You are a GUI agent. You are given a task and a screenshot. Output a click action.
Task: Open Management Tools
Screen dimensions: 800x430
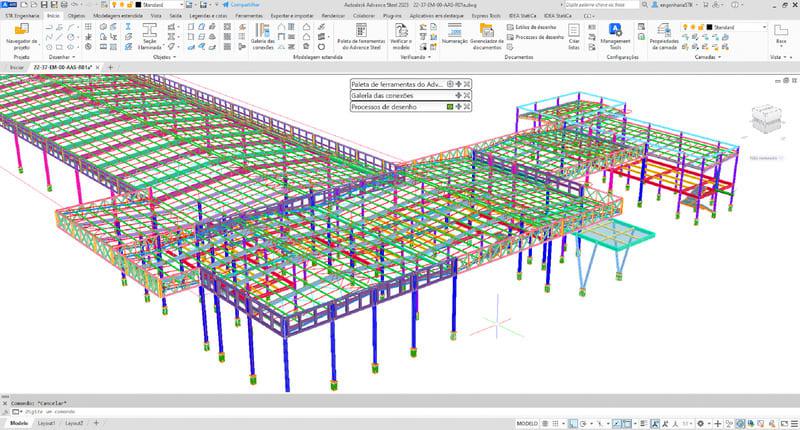(x=615, y=36)
